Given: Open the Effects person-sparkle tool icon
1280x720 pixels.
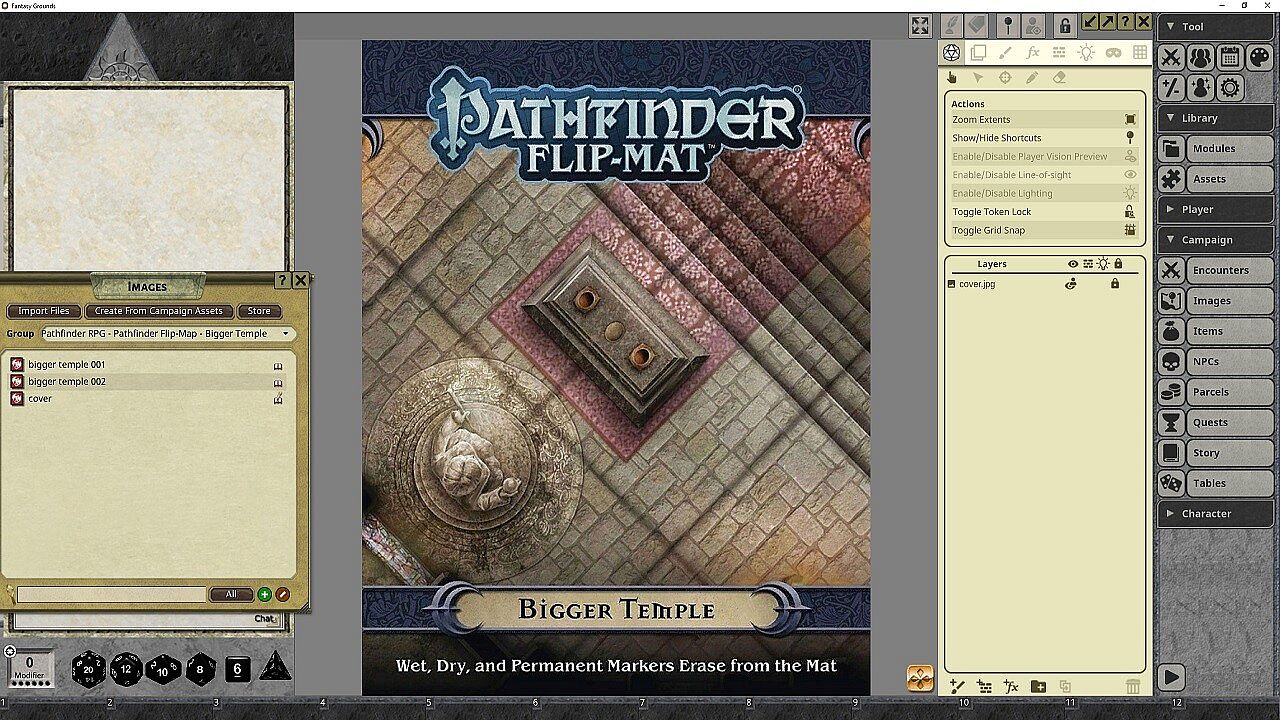Looking at the screenshot, I should (1200, 88).
